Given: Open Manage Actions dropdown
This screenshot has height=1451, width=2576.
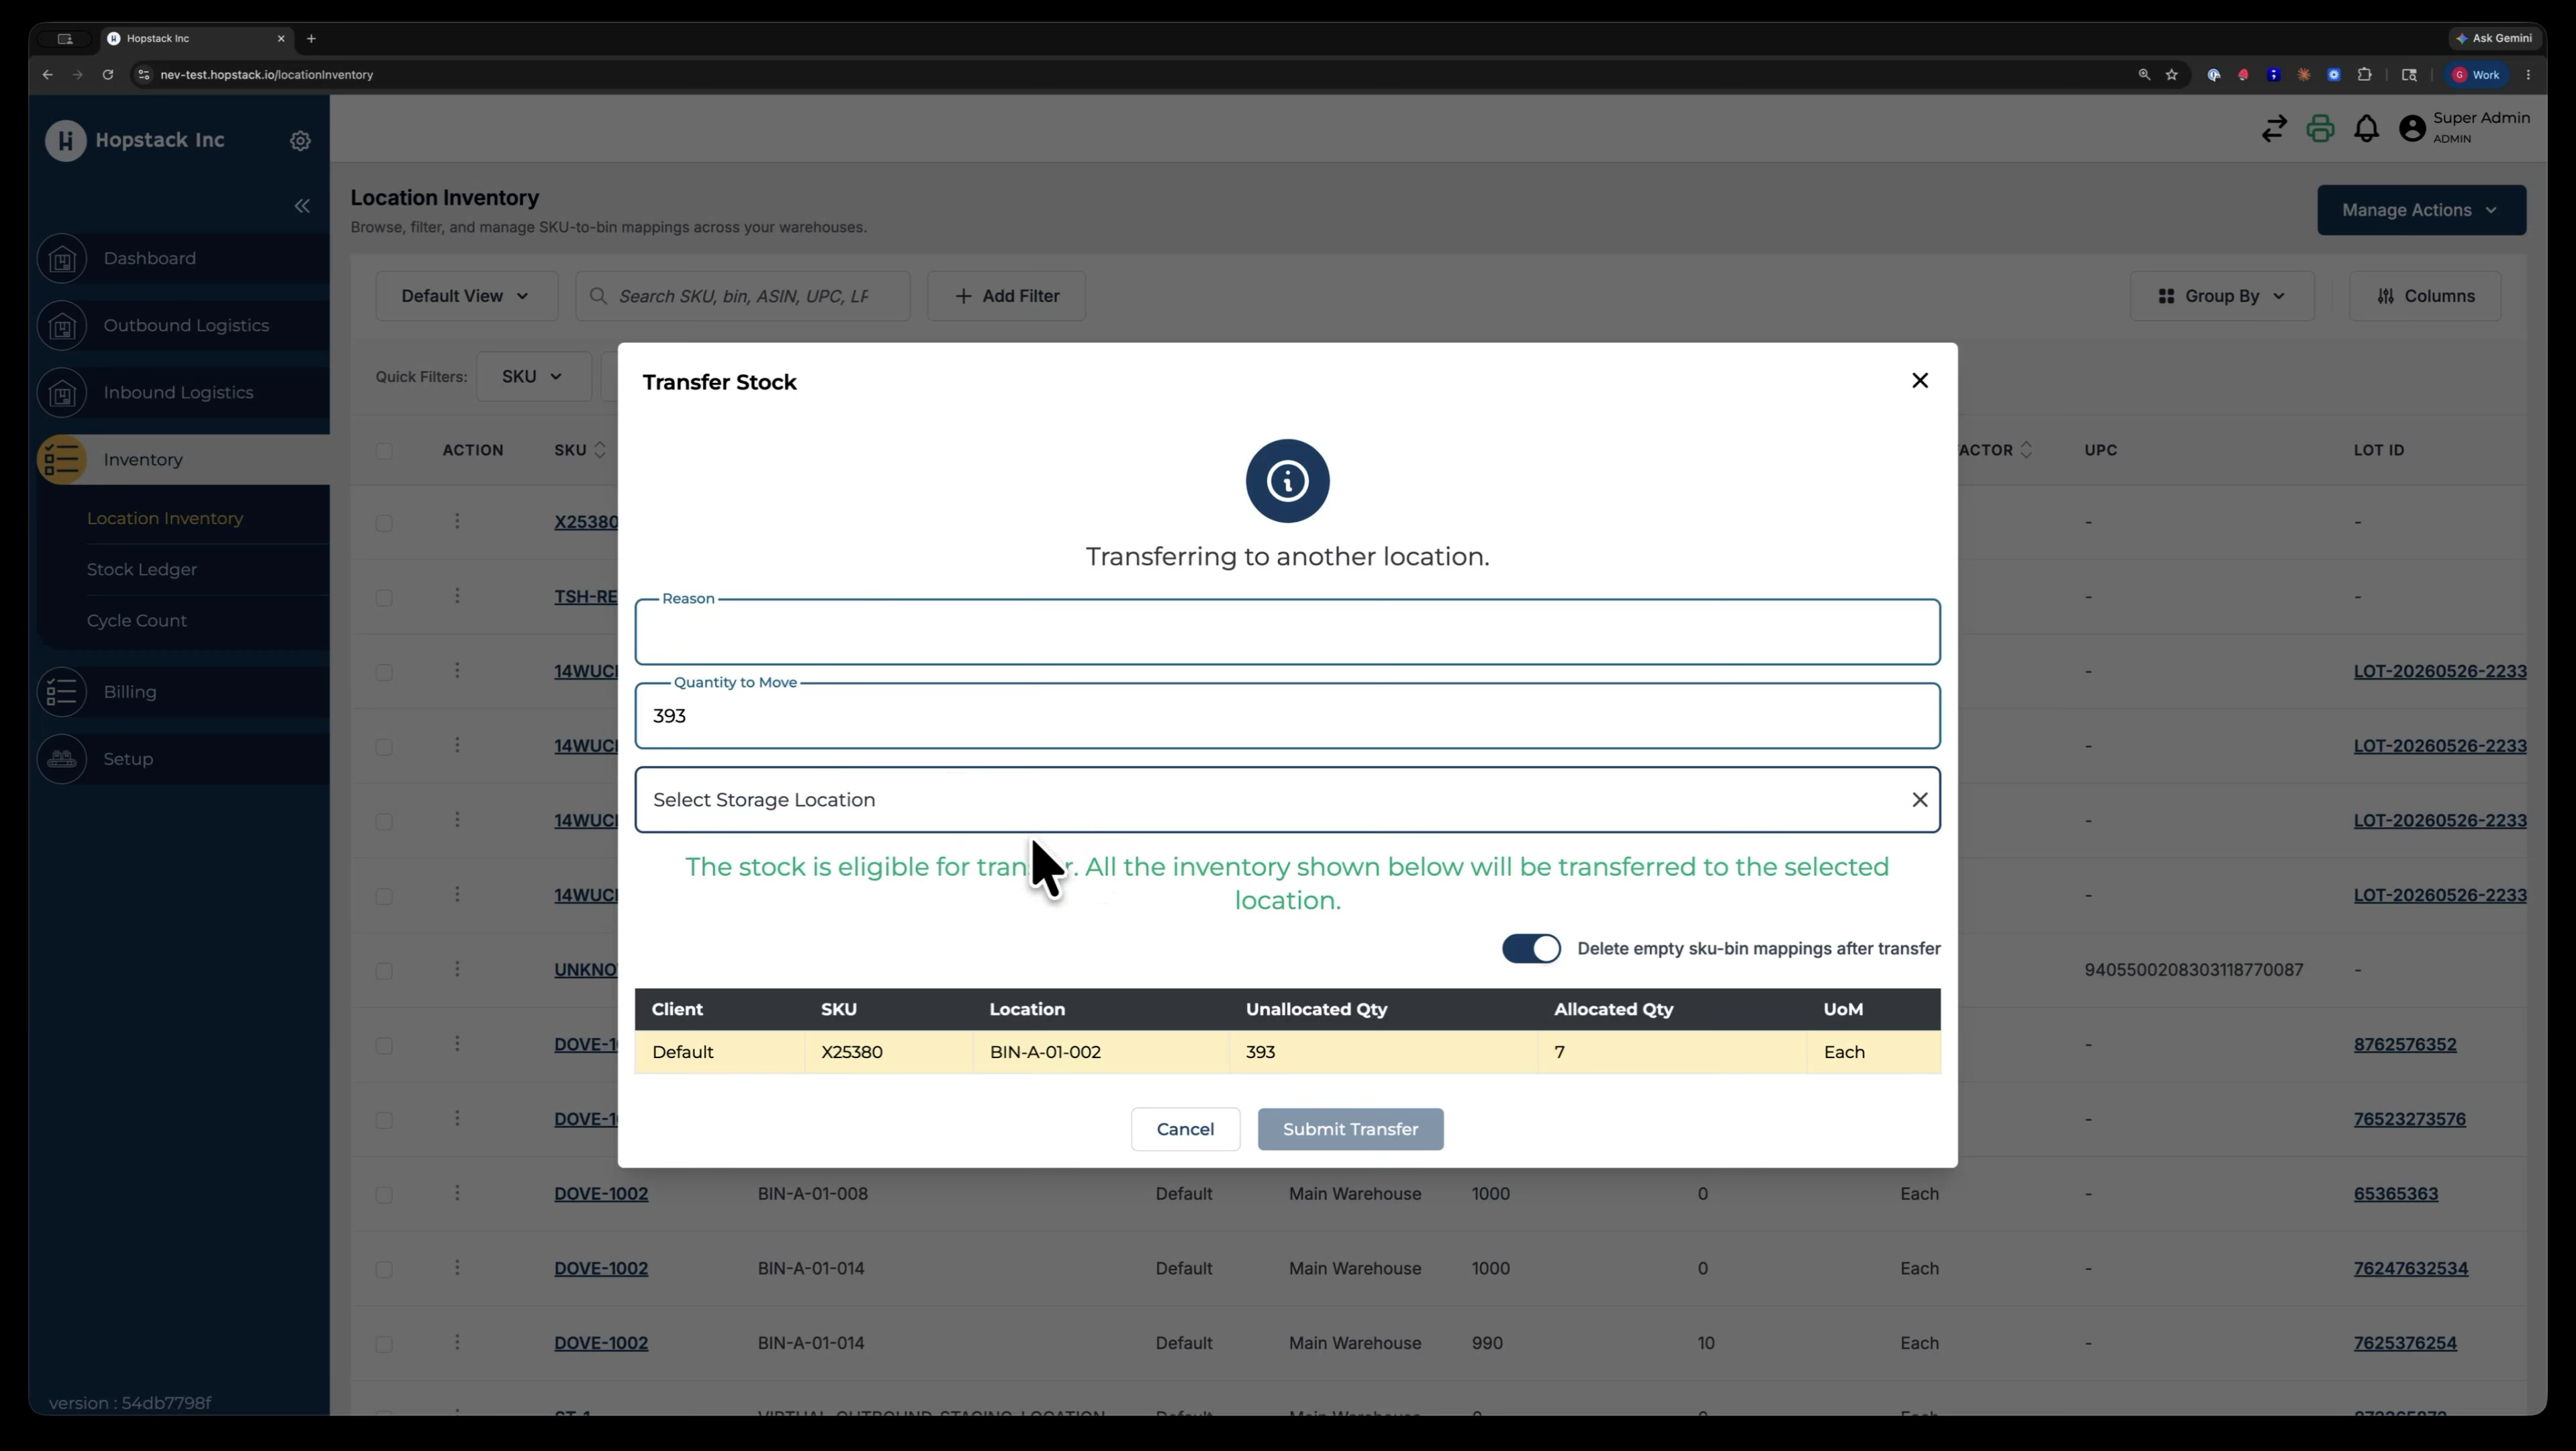Looking at the screenshot, I should pyautogui.click(x=2421, y=210).
